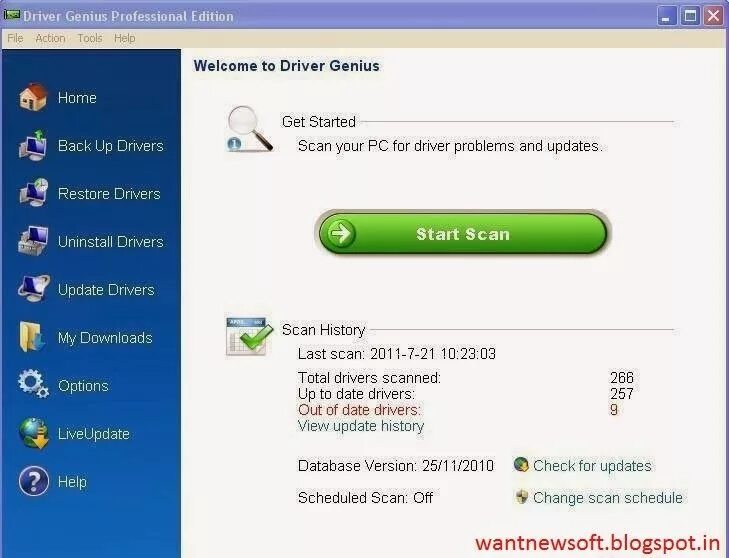
Task: Click the Scheduled Scan: Off text
Action: click(x=365, y=498)
